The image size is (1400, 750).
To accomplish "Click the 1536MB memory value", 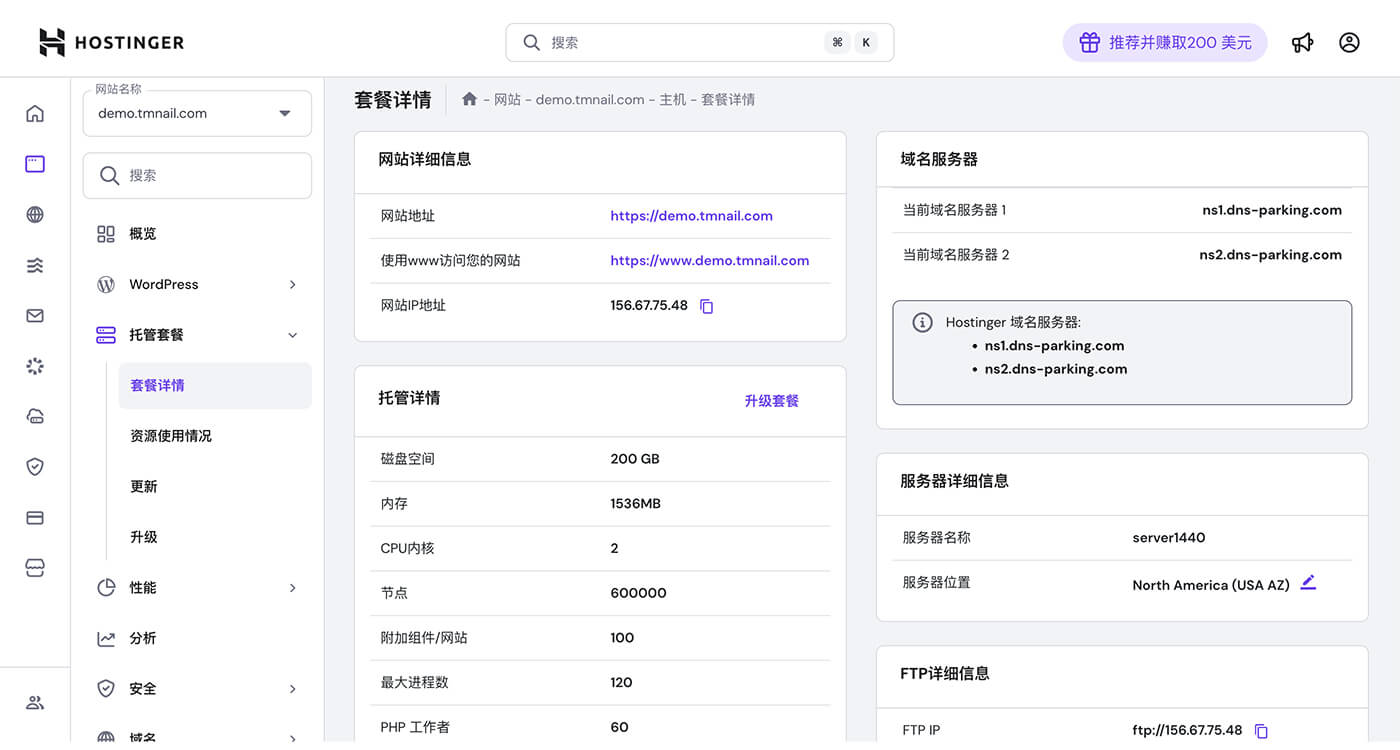I will point(636,504).
